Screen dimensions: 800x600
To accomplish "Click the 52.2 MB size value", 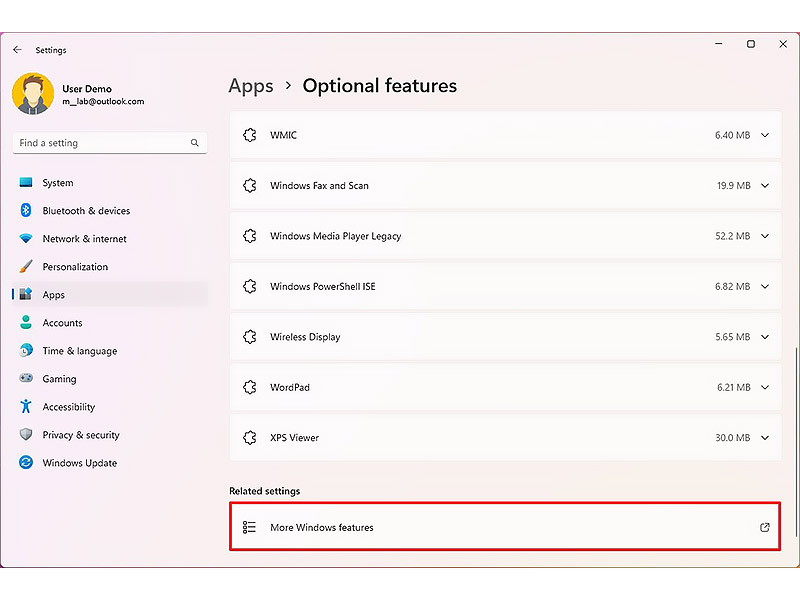I will coord(733,236).
